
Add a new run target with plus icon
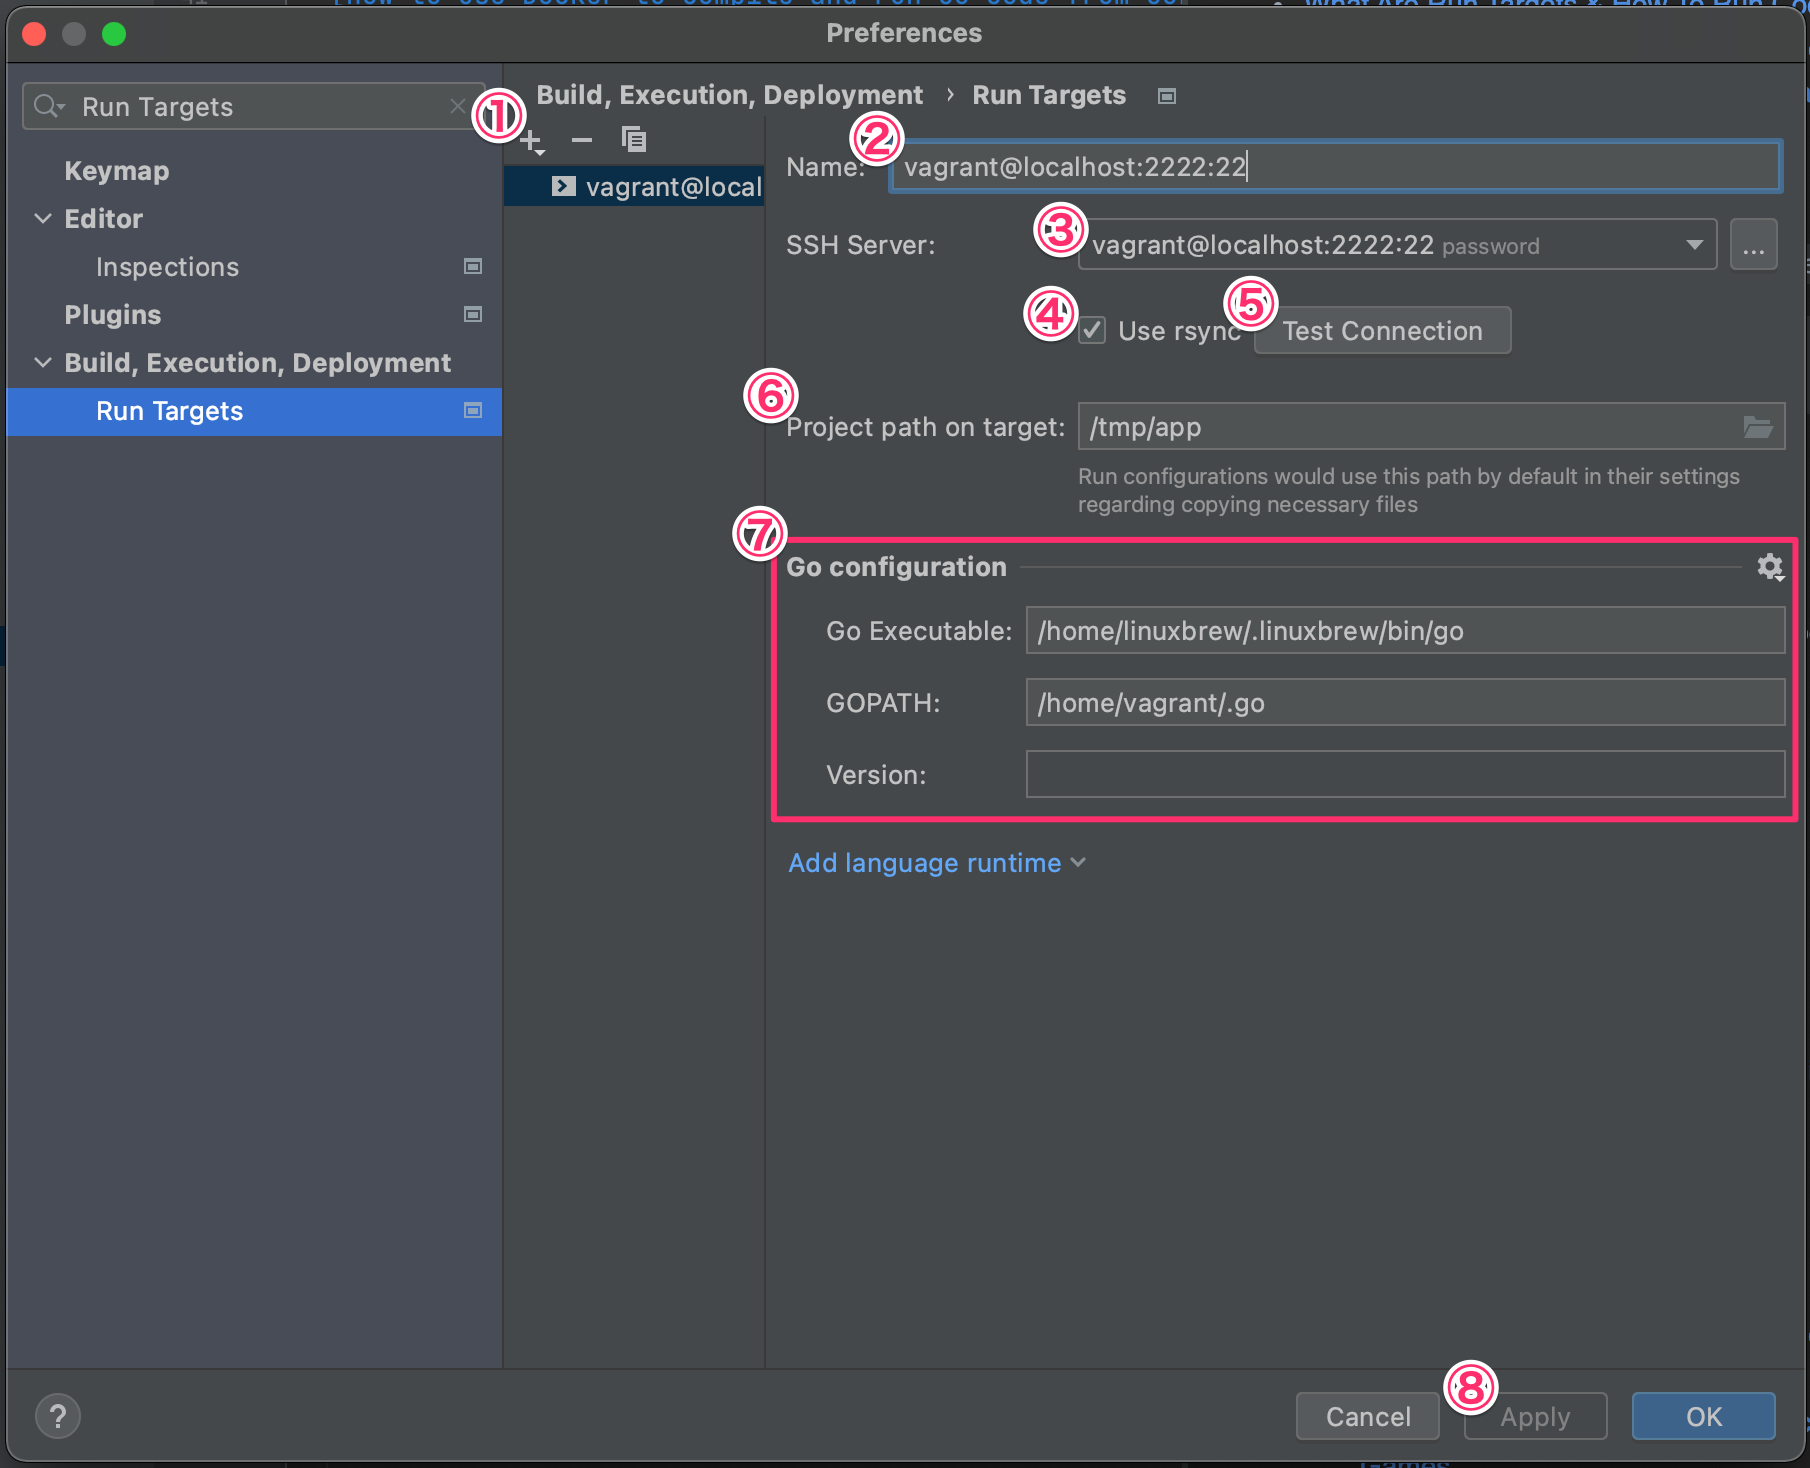pyautogui.click(x=532, y=142)
